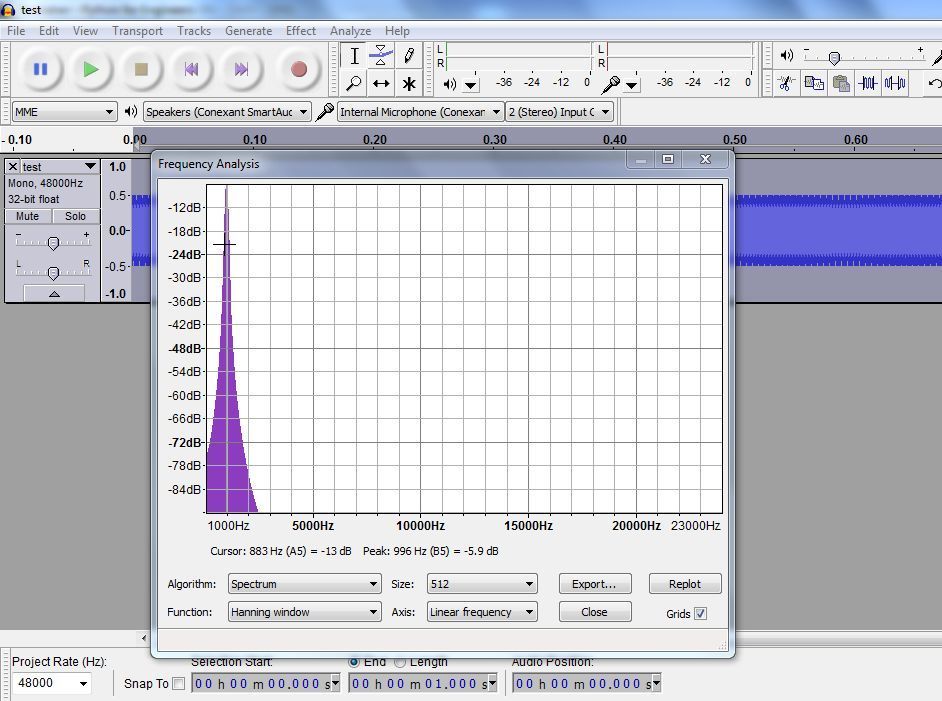
Task: Open the File menu
Action: [x=16, y=31]
